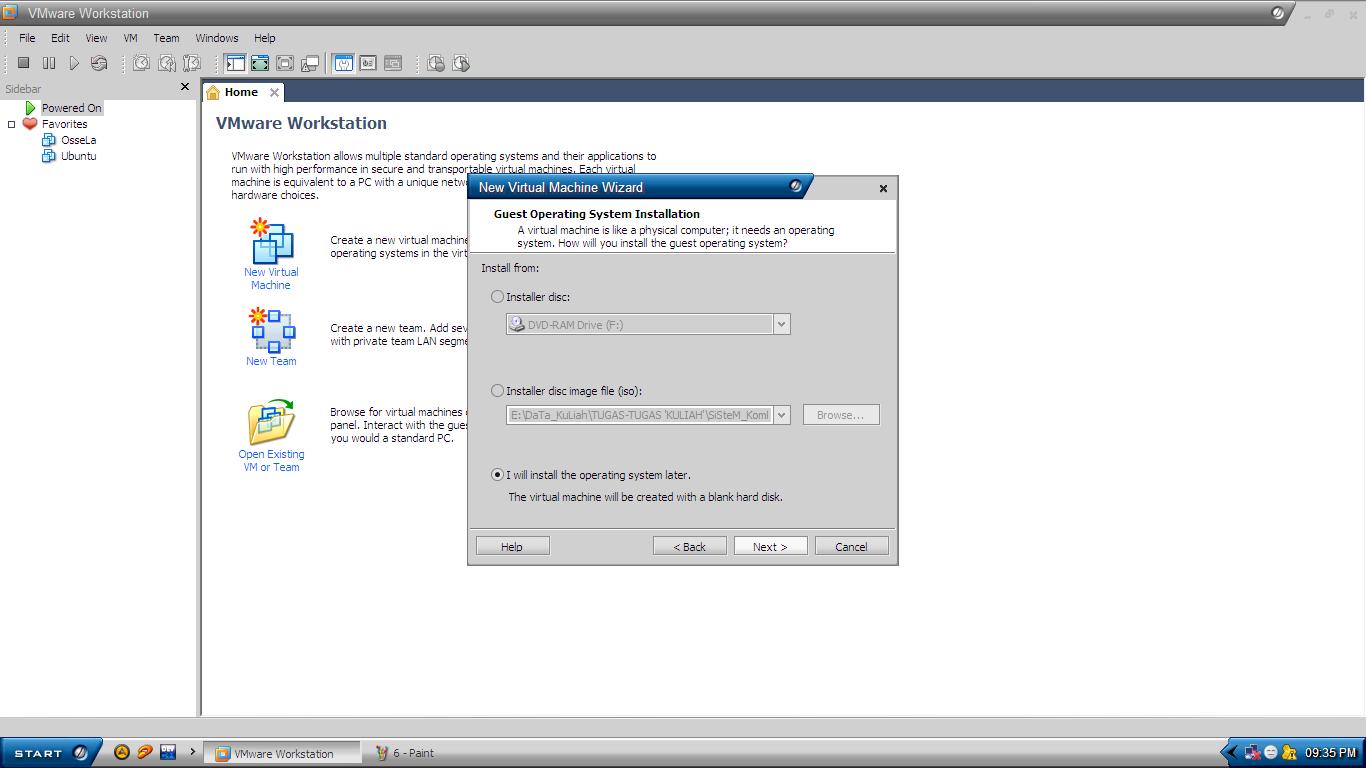Open the iso file path dropdown arrow

click(782, 415)
